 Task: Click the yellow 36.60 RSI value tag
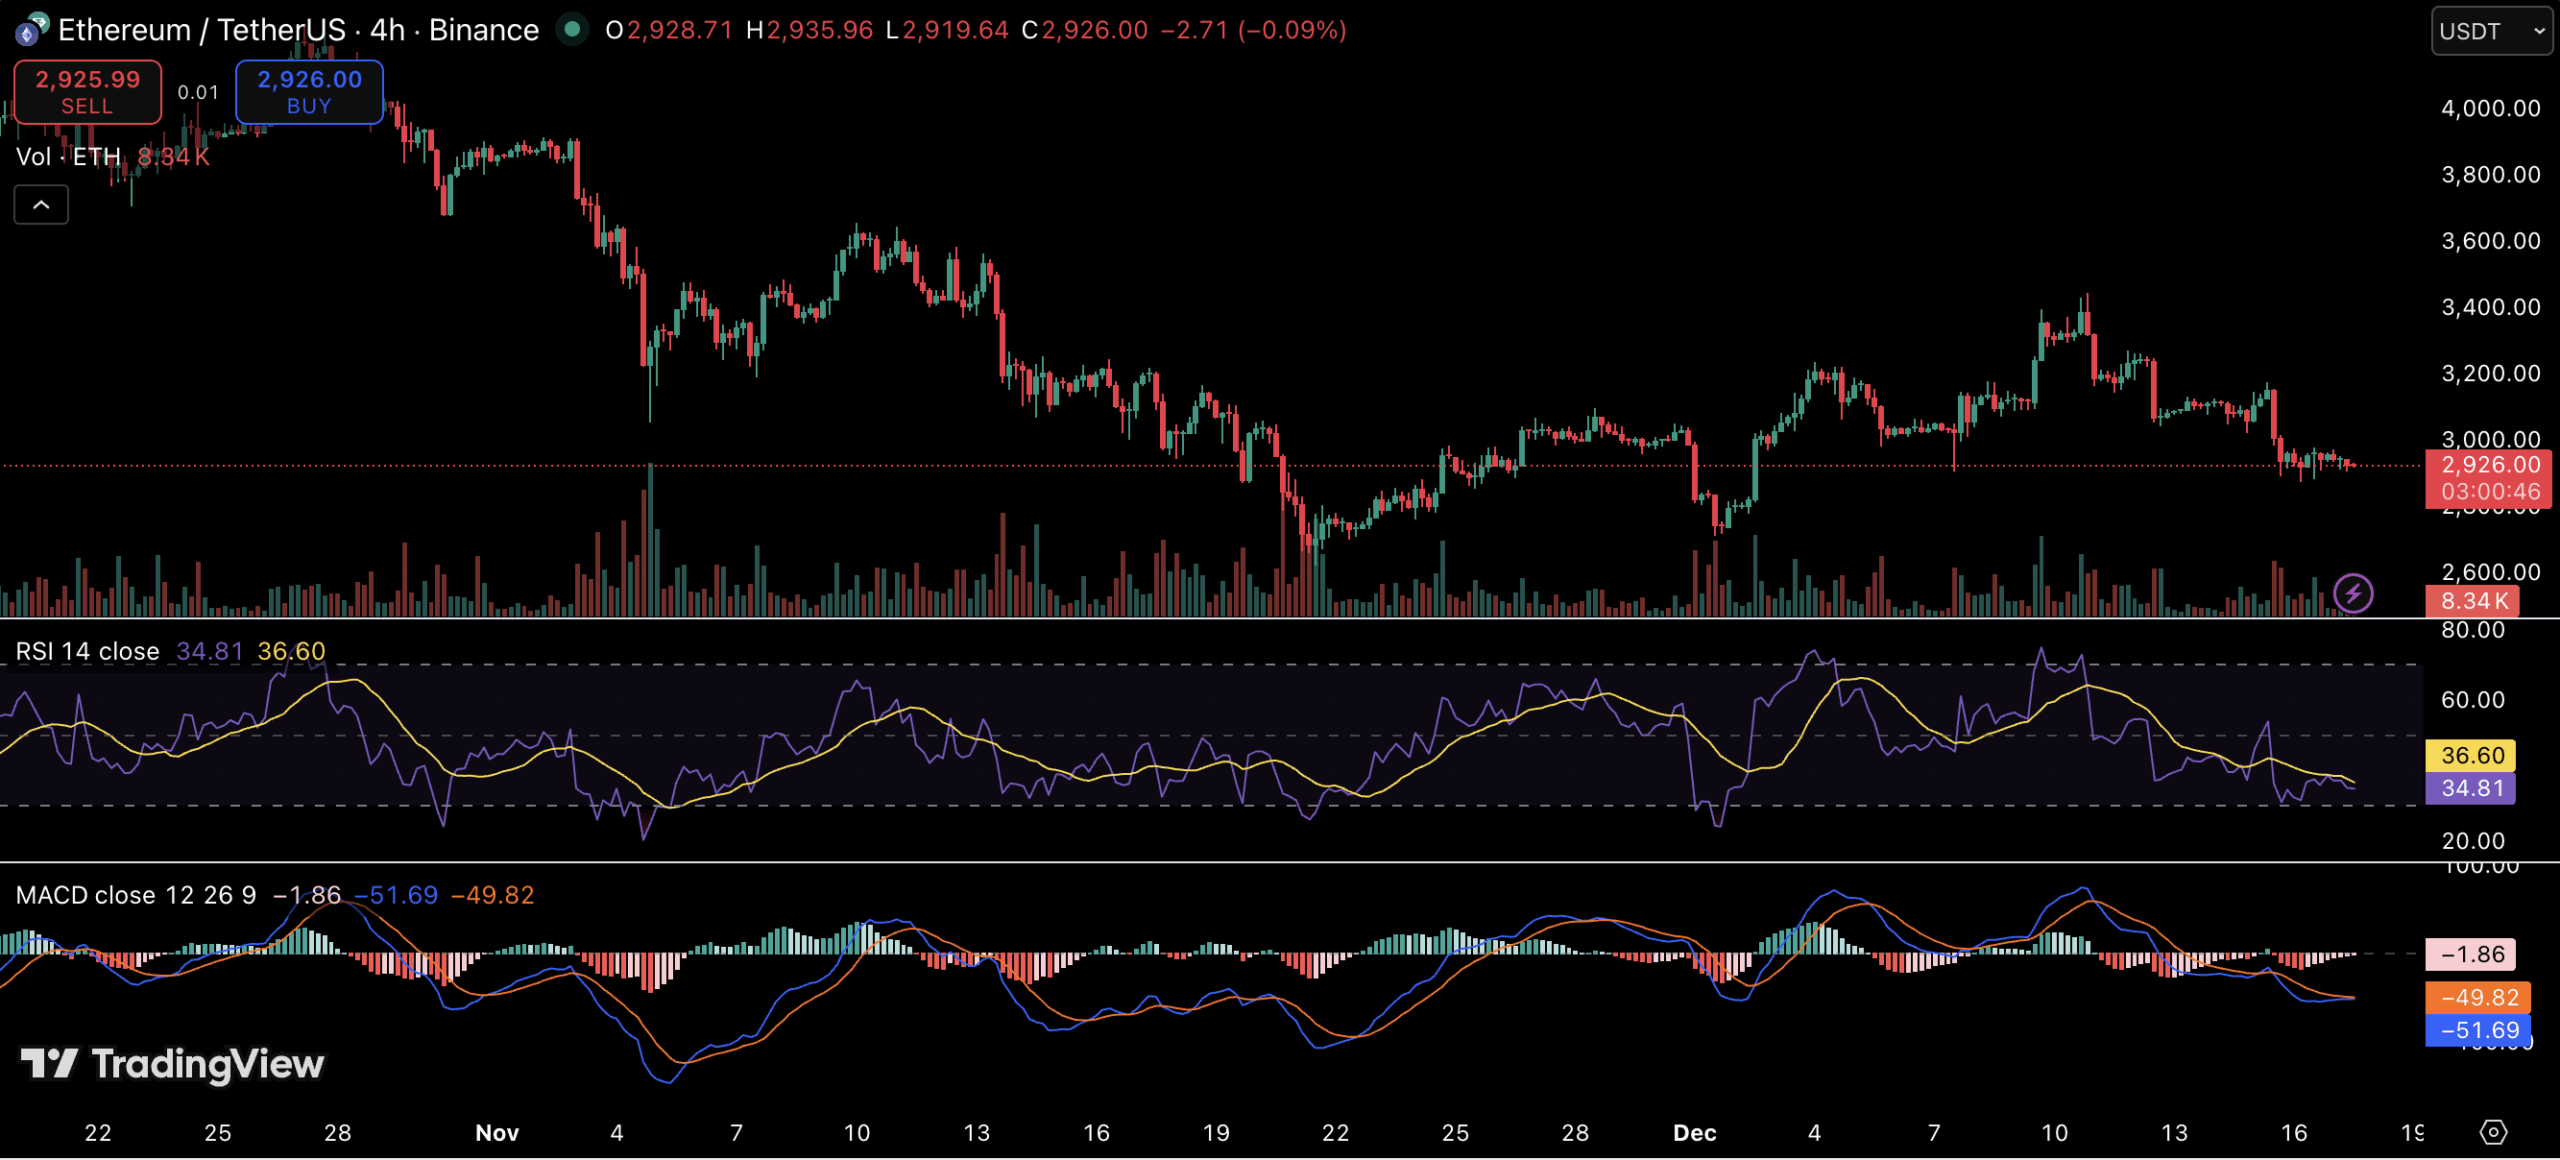coord(2471,755)
